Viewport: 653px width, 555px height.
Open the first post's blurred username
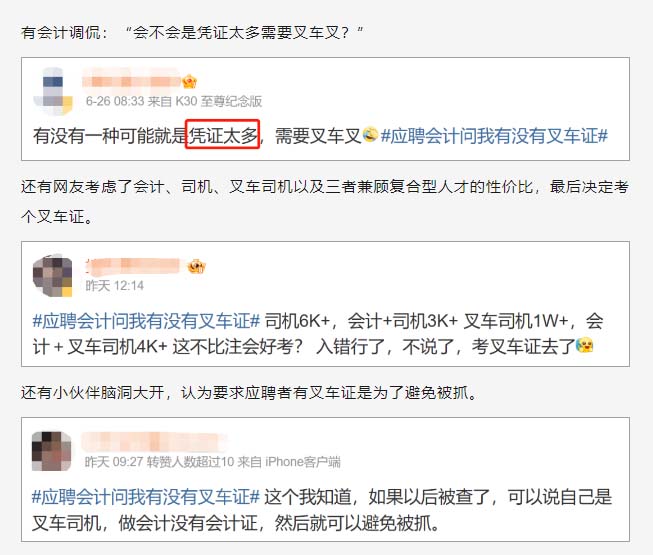pyautogui.click(x=132, y=79)
